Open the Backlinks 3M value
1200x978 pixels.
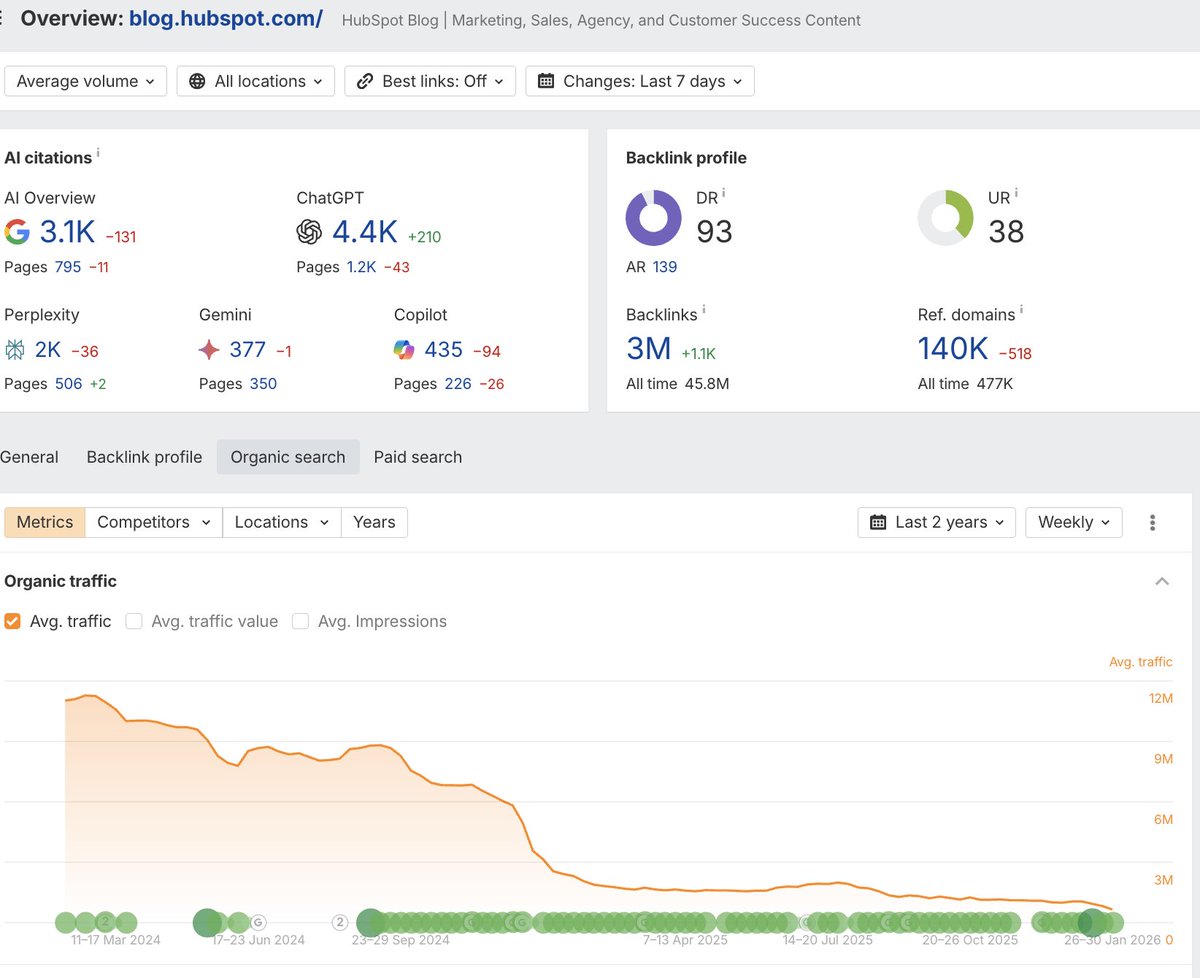[649, 349]
